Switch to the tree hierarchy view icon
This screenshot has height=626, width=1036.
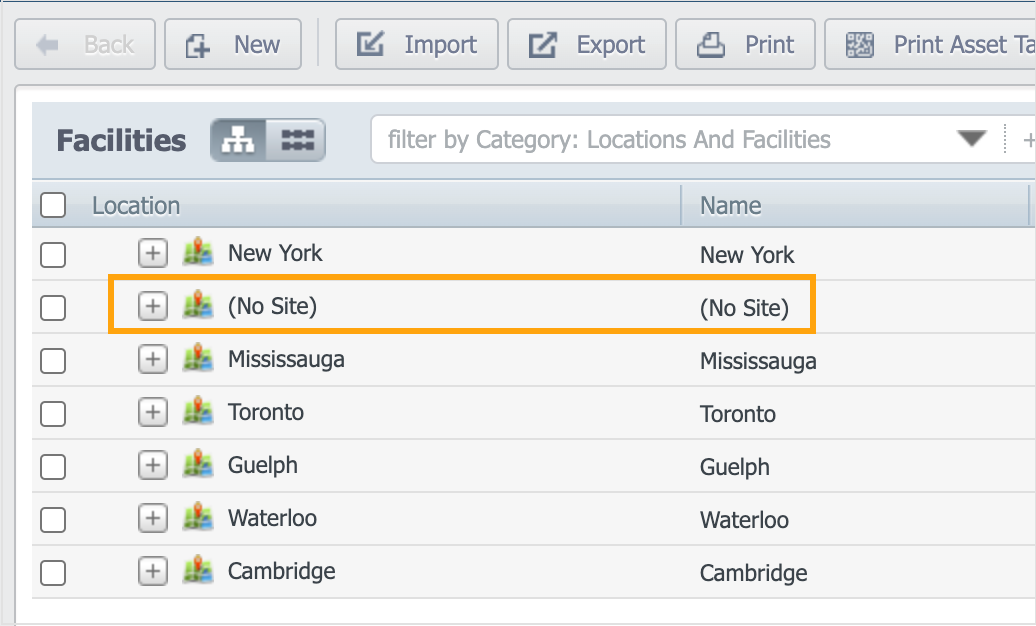click(x=238, y=141)
